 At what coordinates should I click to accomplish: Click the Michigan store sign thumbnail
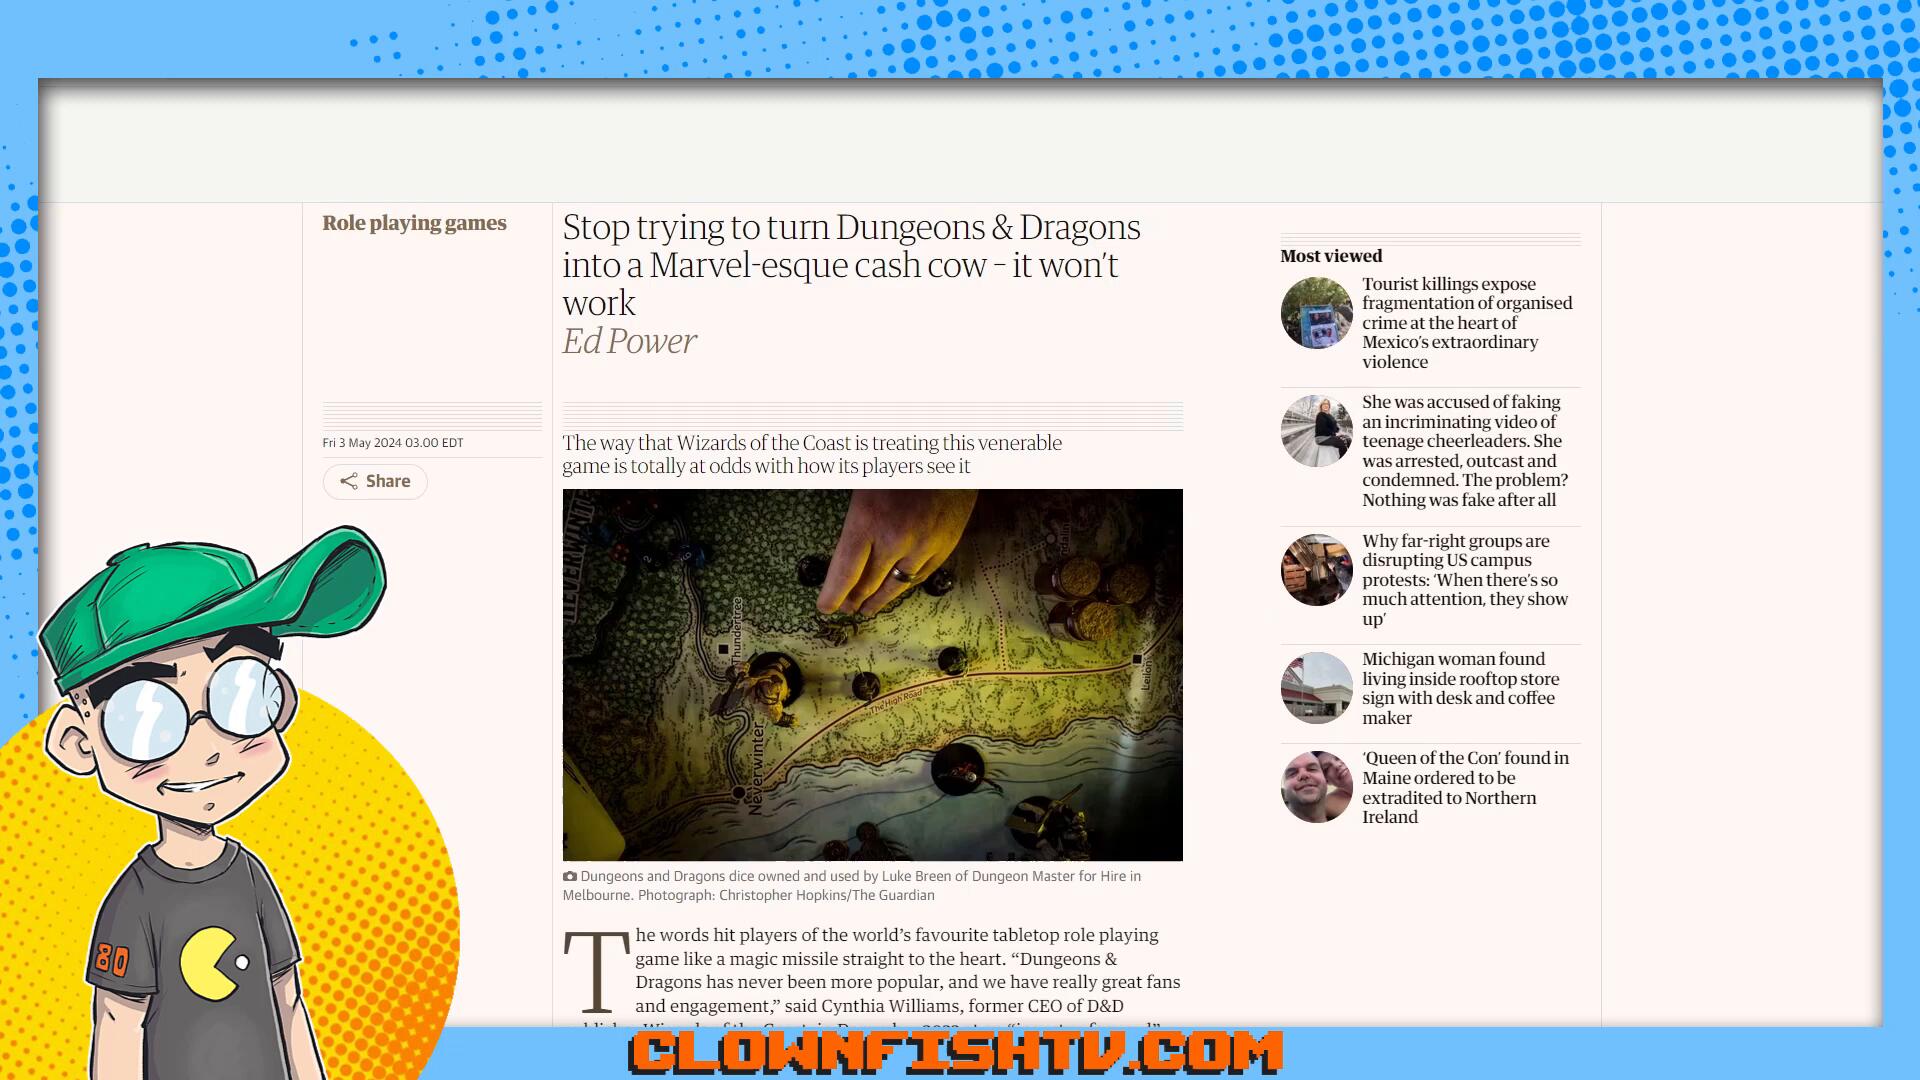click(1316, 688)
